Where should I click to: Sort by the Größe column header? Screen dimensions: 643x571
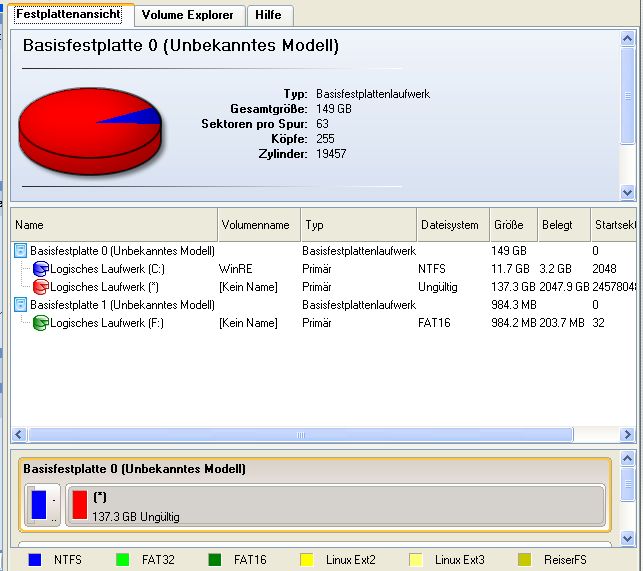coord(513,225)
